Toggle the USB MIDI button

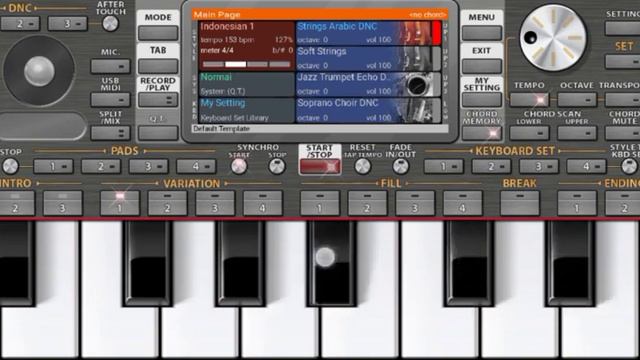tap(110, 100)
